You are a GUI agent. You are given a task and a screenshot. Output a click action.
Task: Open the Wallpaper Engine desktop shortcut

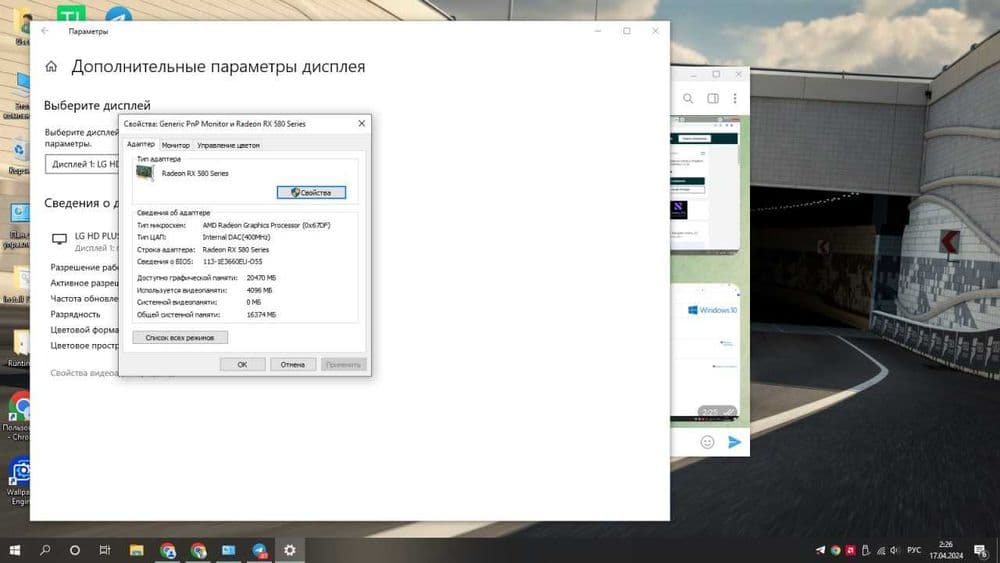click(x=18, y=481)
